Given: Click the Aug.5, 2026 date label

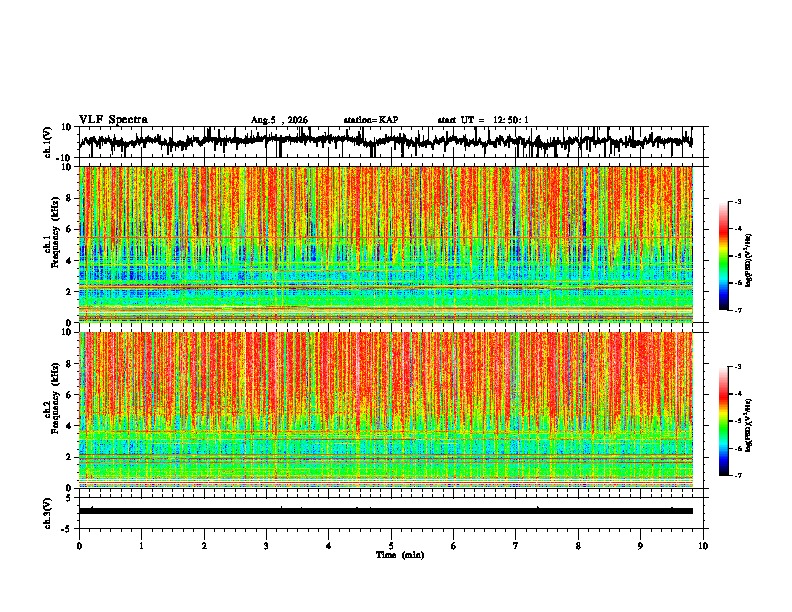Looking at the screenshot, I should point(279,120).
